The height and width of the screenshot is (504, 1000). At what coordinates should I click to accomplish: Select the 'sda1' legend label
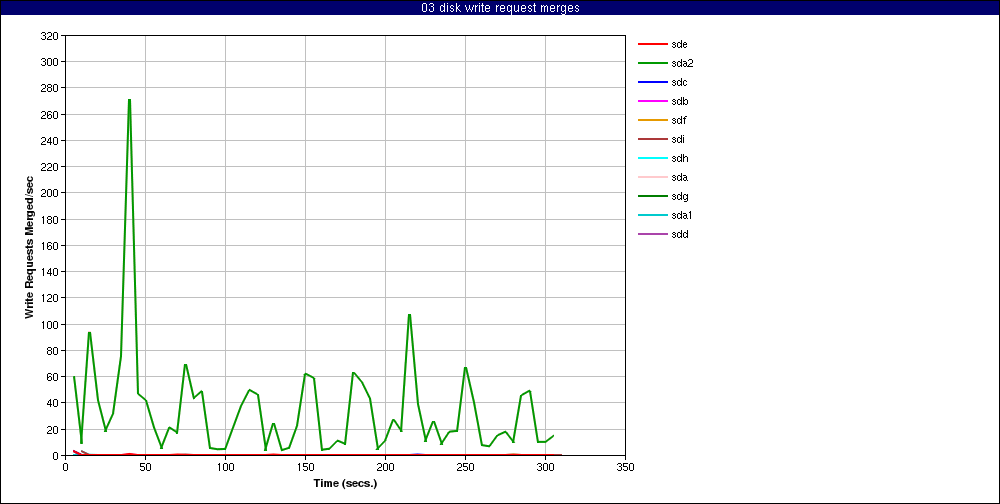click(x=681, y=215)
